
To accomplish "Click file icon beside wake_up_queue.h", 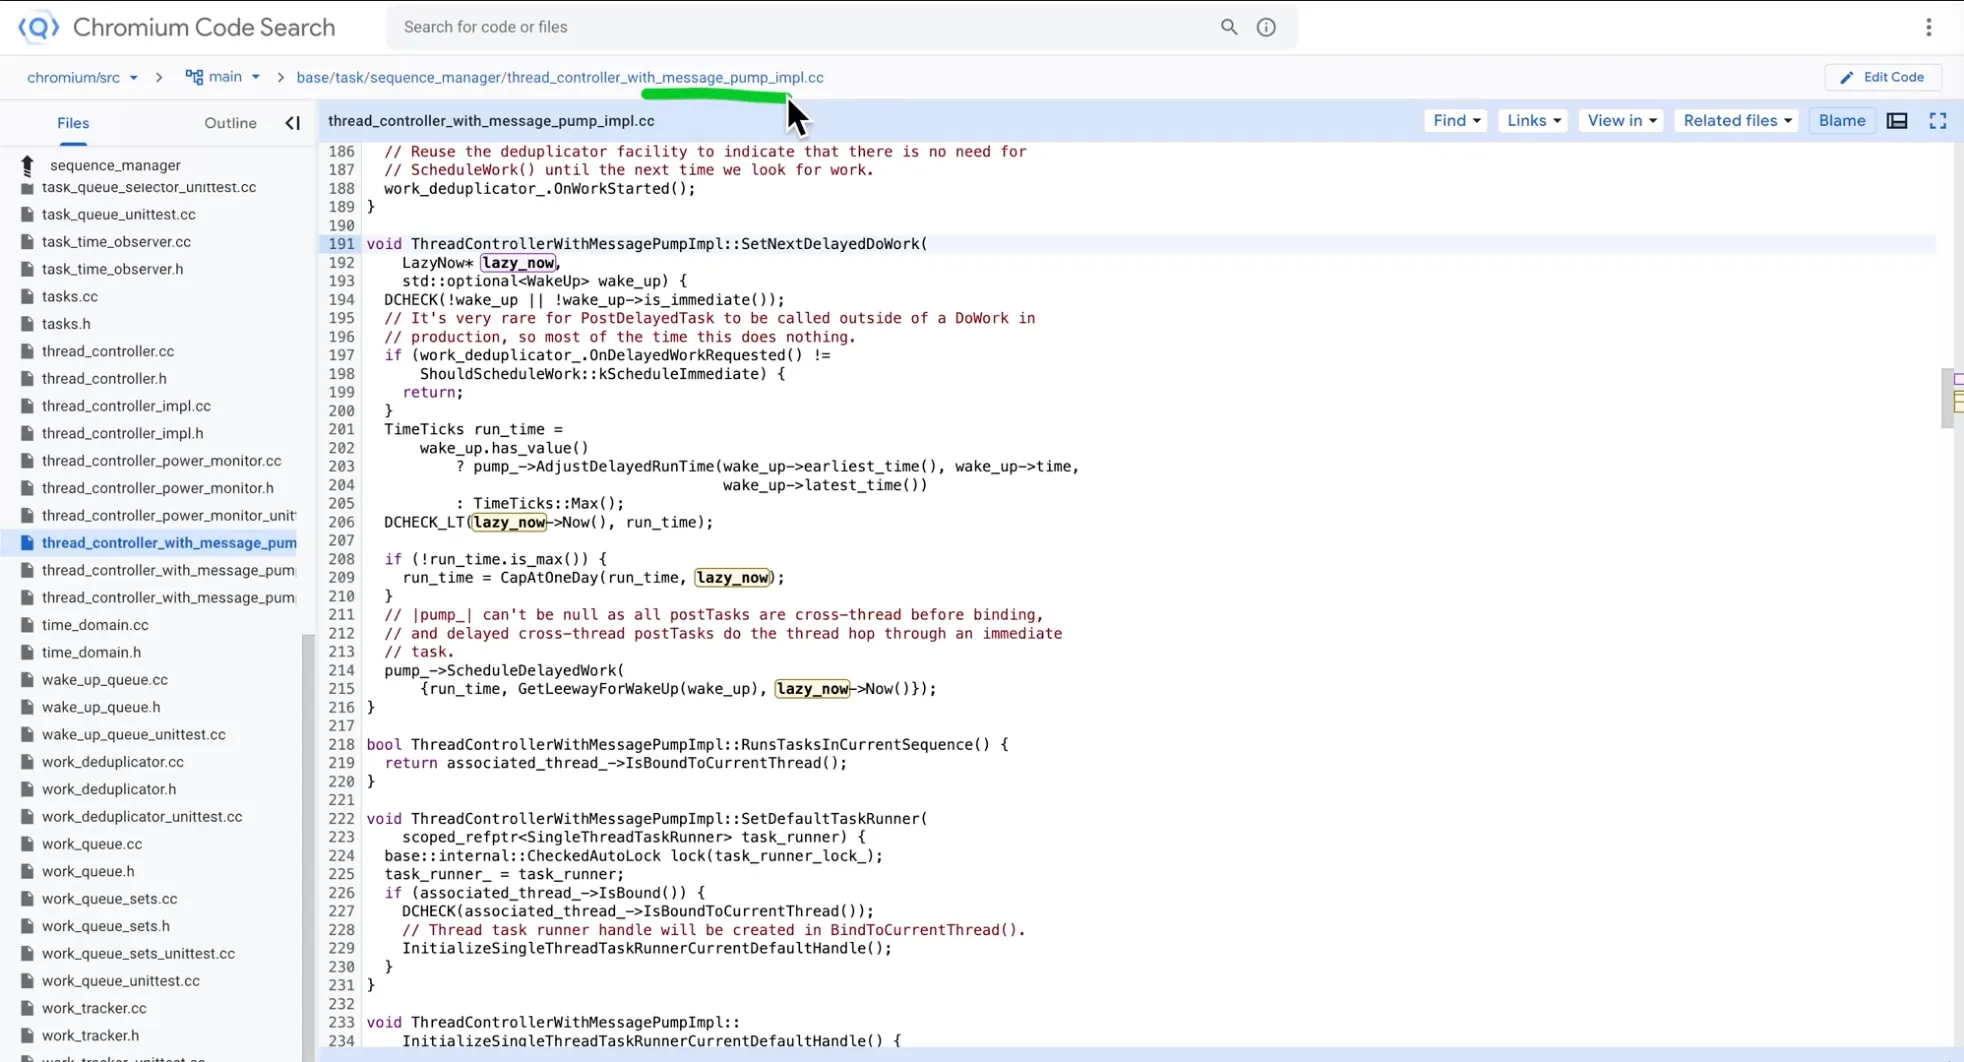I will tap(27, 707).
